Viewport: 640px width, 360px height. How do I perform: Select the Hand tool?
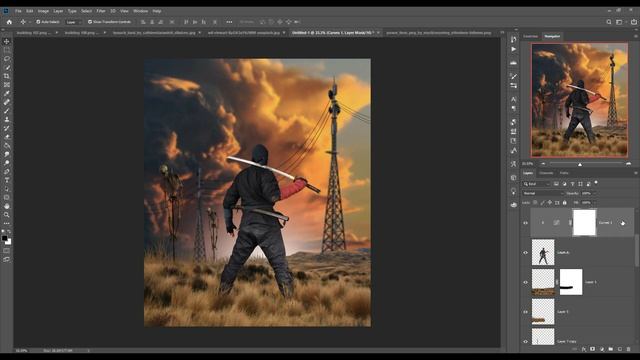tap(7, 206)
